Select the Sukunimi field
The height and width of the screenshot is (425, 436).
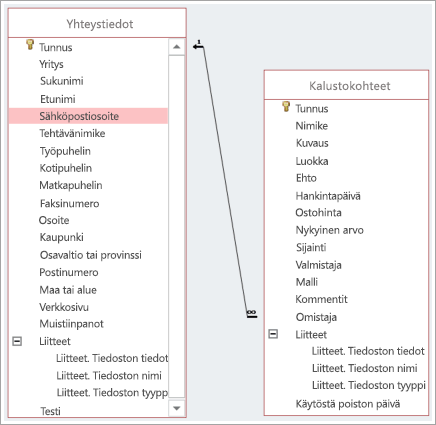click(62, 81)
